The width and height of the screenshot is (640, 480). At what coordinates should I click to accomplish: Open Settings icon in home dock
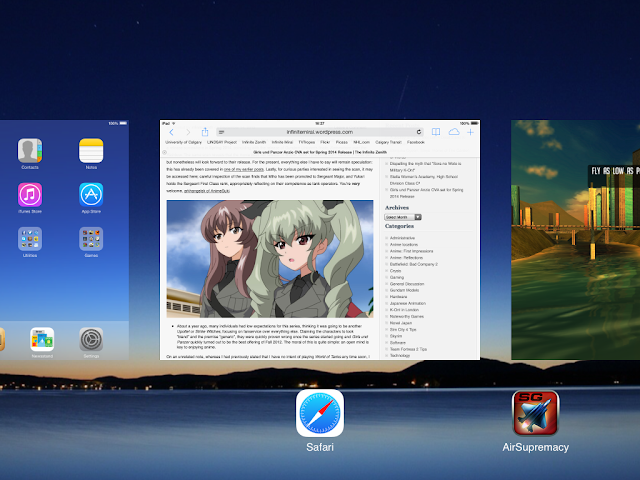click(x=91, y=339)
